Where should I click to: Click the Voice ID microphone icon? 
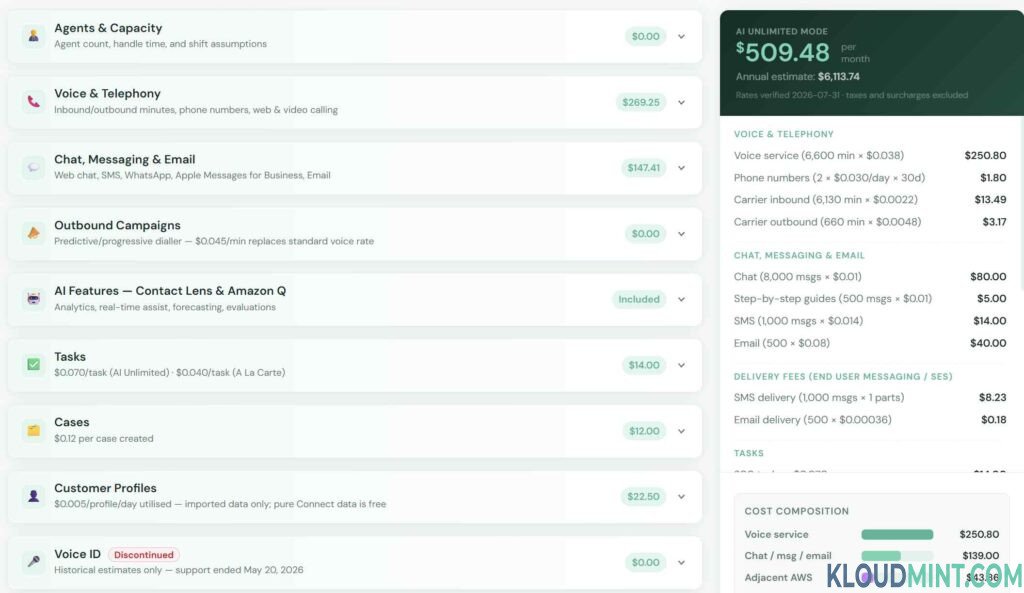tap(33, 562)
